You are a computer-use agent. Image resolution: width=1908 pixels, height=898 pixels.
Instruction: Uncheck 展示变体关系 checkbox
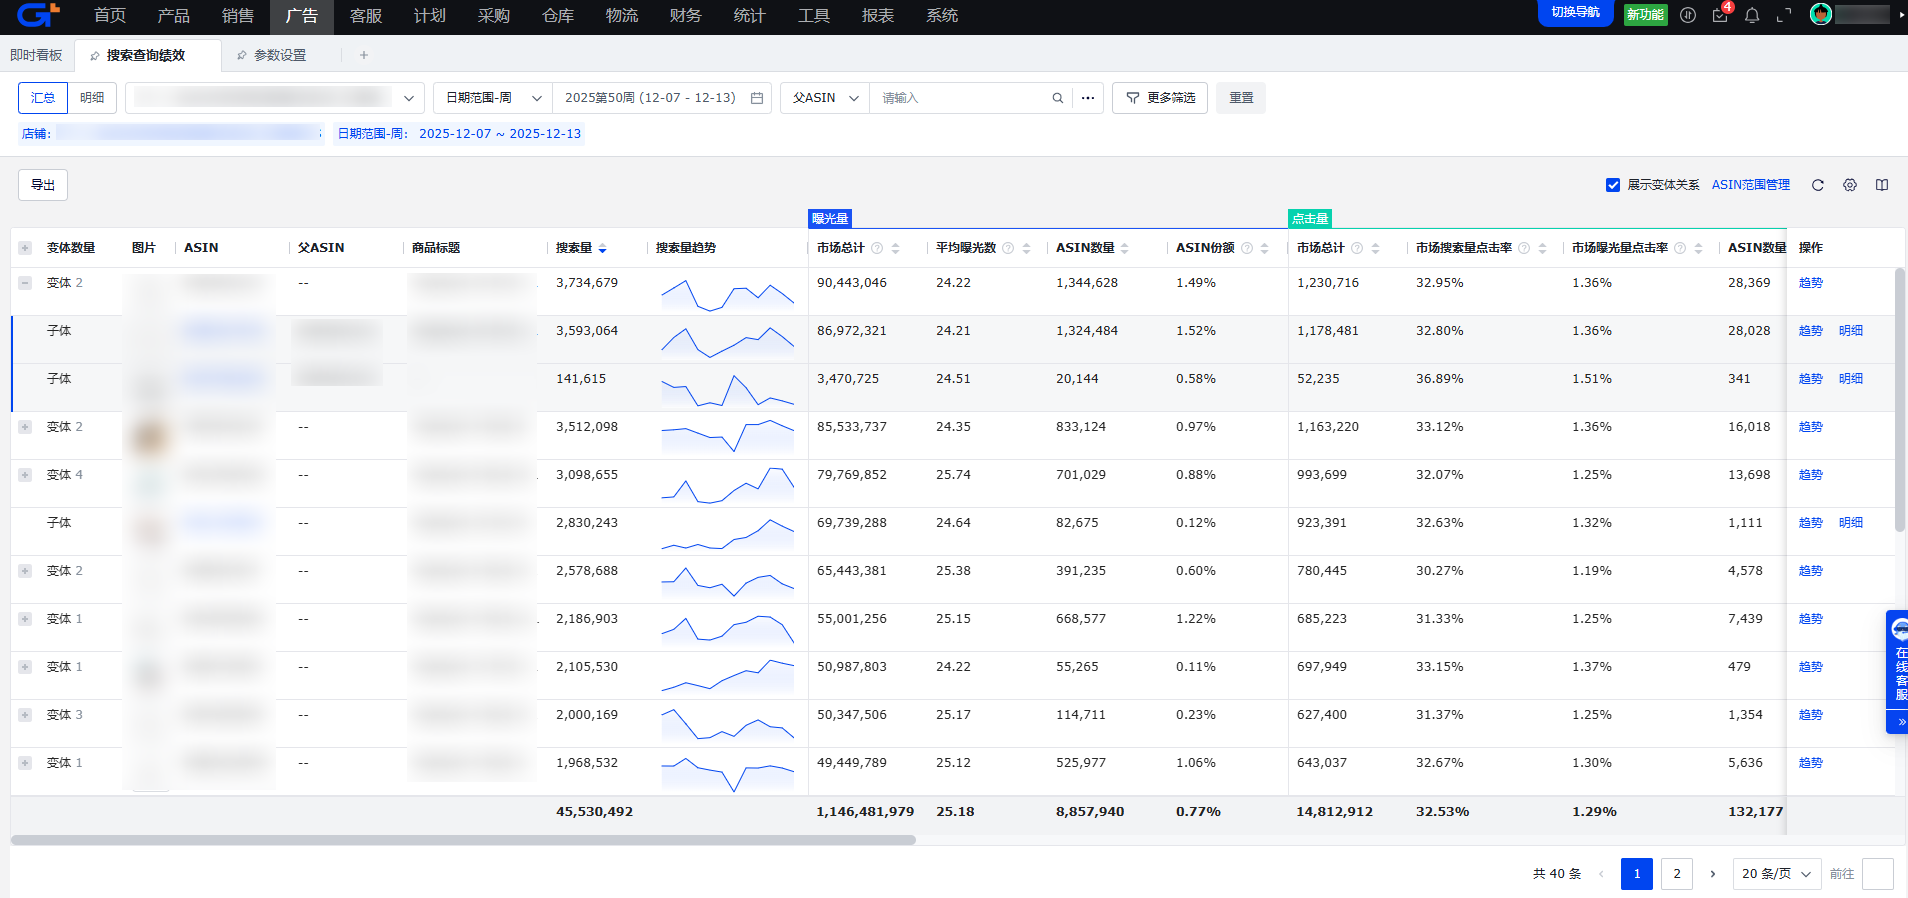[x=1613, y=185]
